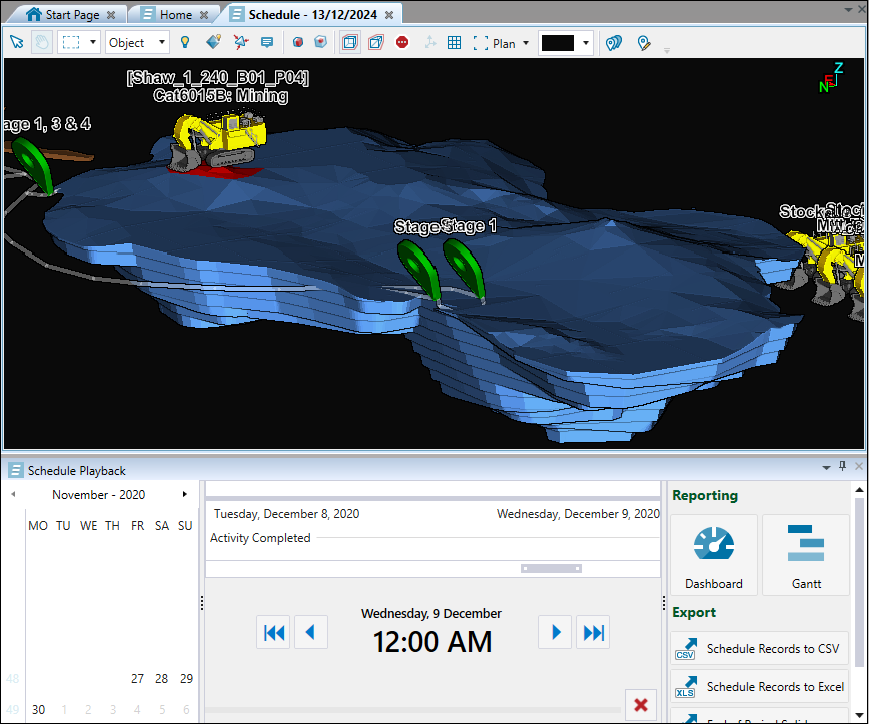The width and height of the screenshot is (869, 724).
Task: Click the black color swatch
Action: [557, 43]
